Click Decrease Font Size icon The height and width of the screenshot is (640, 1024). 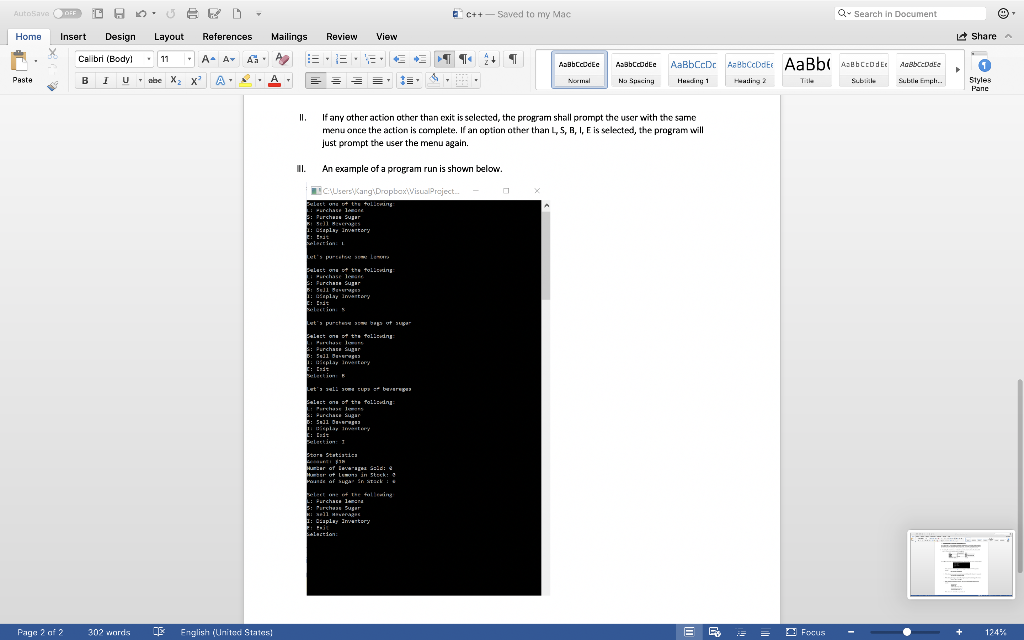point(229,59)
